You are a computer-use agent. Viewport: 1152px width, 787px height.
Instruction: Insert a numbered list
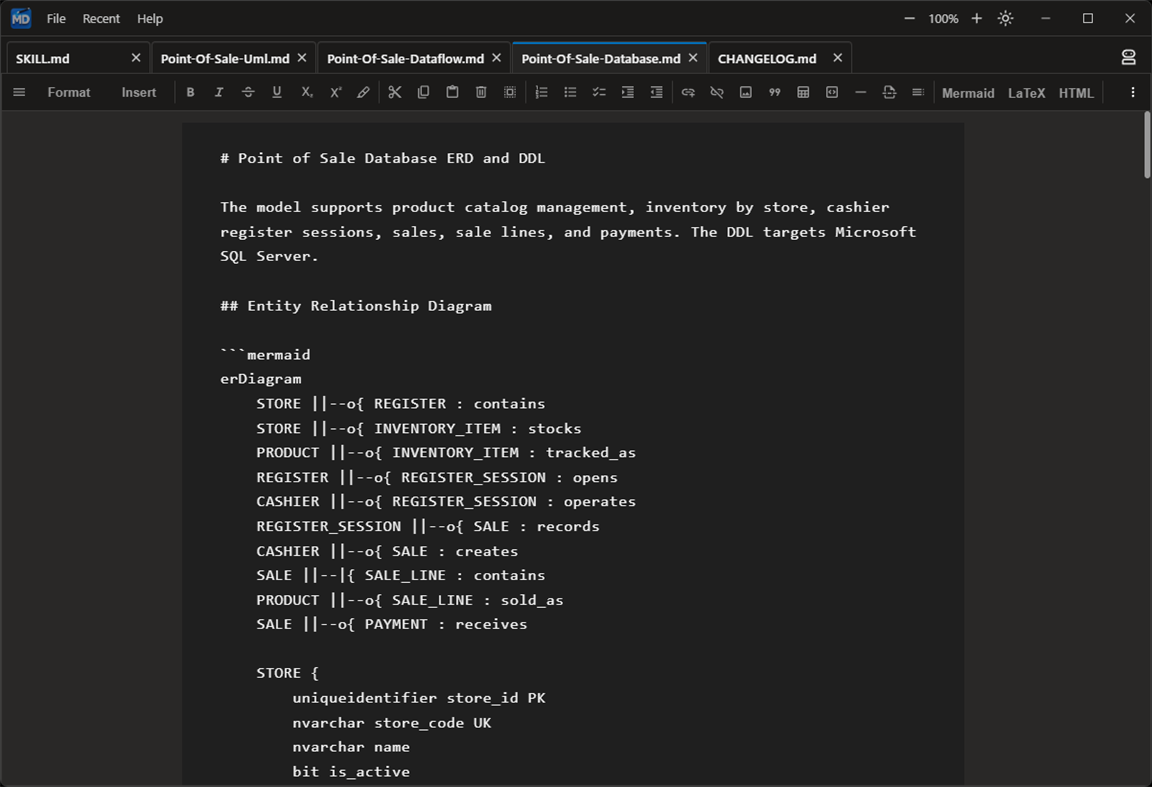tap(541, 93)
